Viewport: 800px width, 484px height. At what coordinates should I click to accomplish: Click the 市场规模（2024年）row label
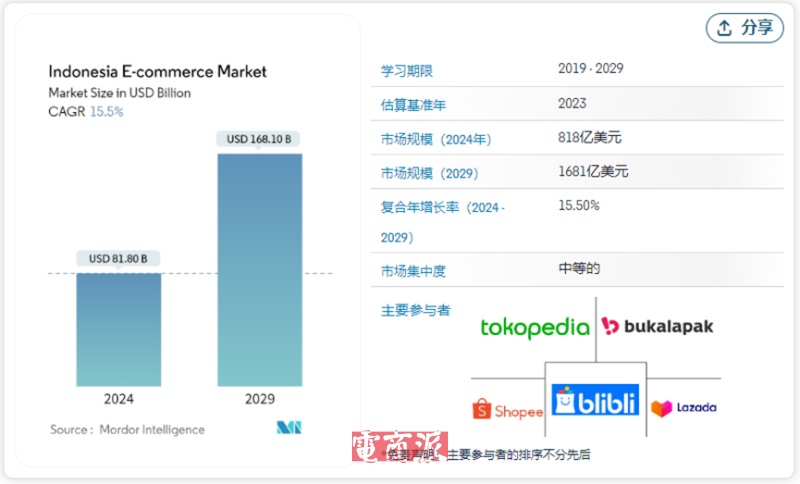click(x=436, y=139)
